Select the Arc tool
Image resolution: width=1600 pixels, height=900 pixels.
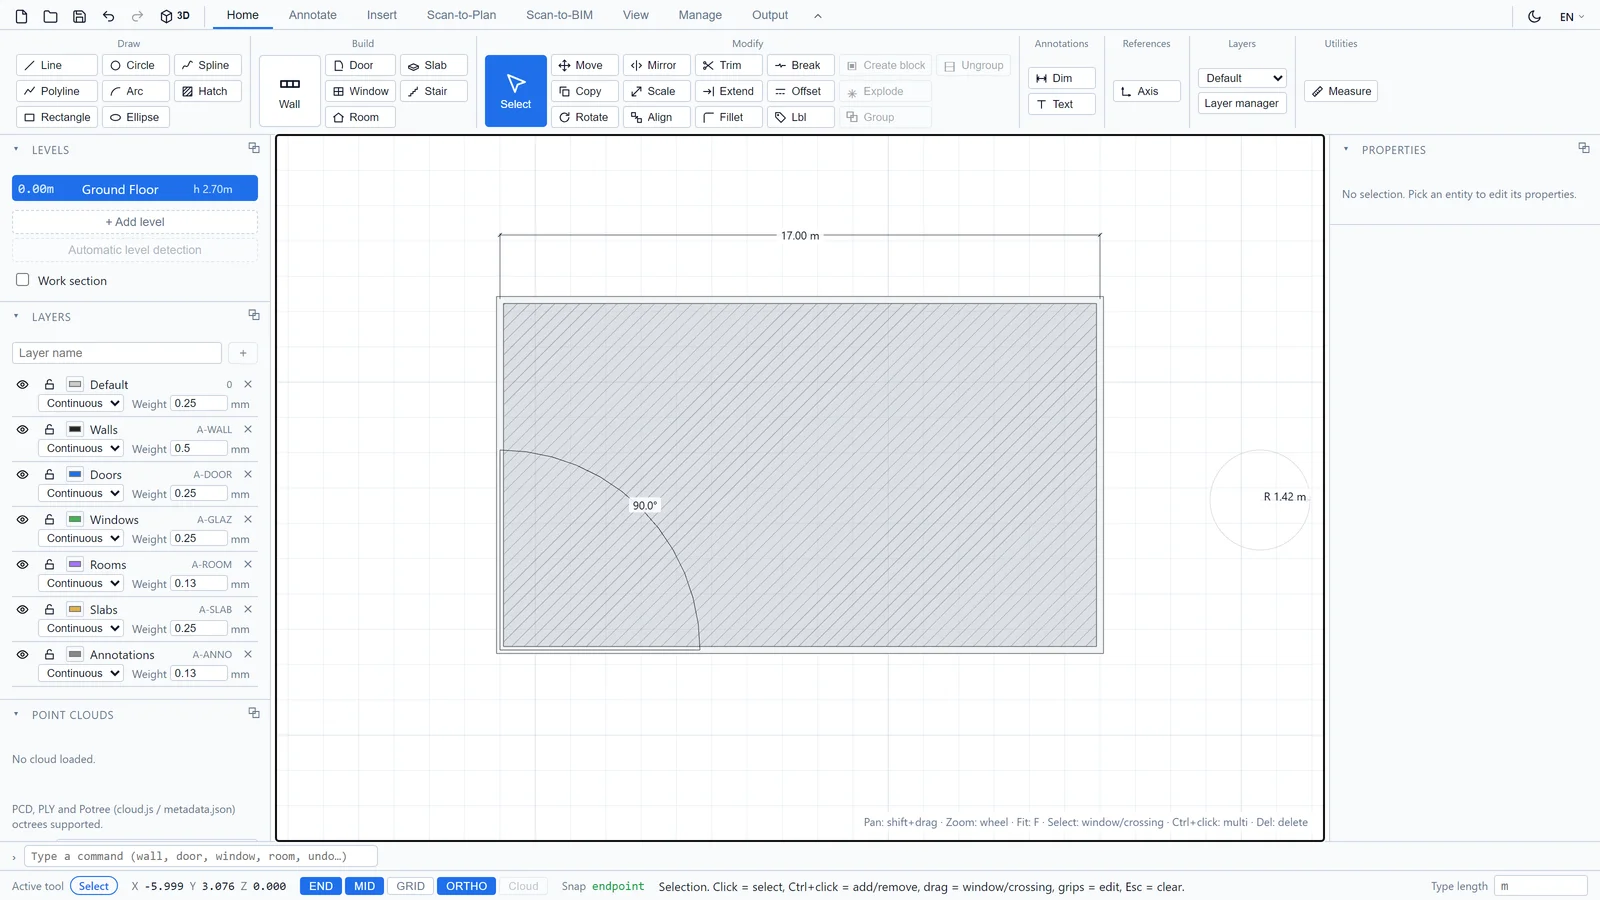(135, 91)
